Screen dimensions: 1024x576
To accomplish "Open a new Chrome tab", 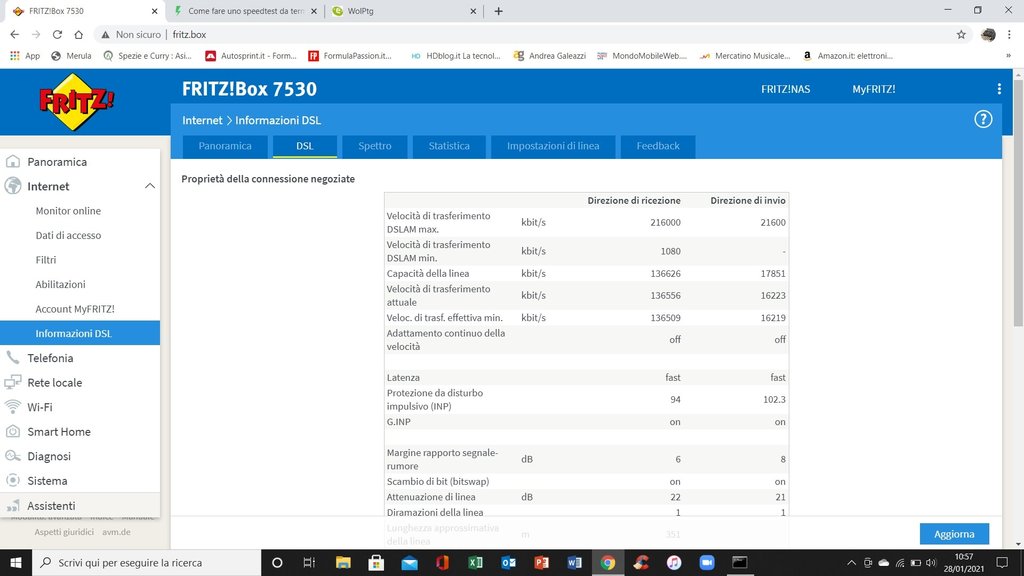I will (498, 11).
